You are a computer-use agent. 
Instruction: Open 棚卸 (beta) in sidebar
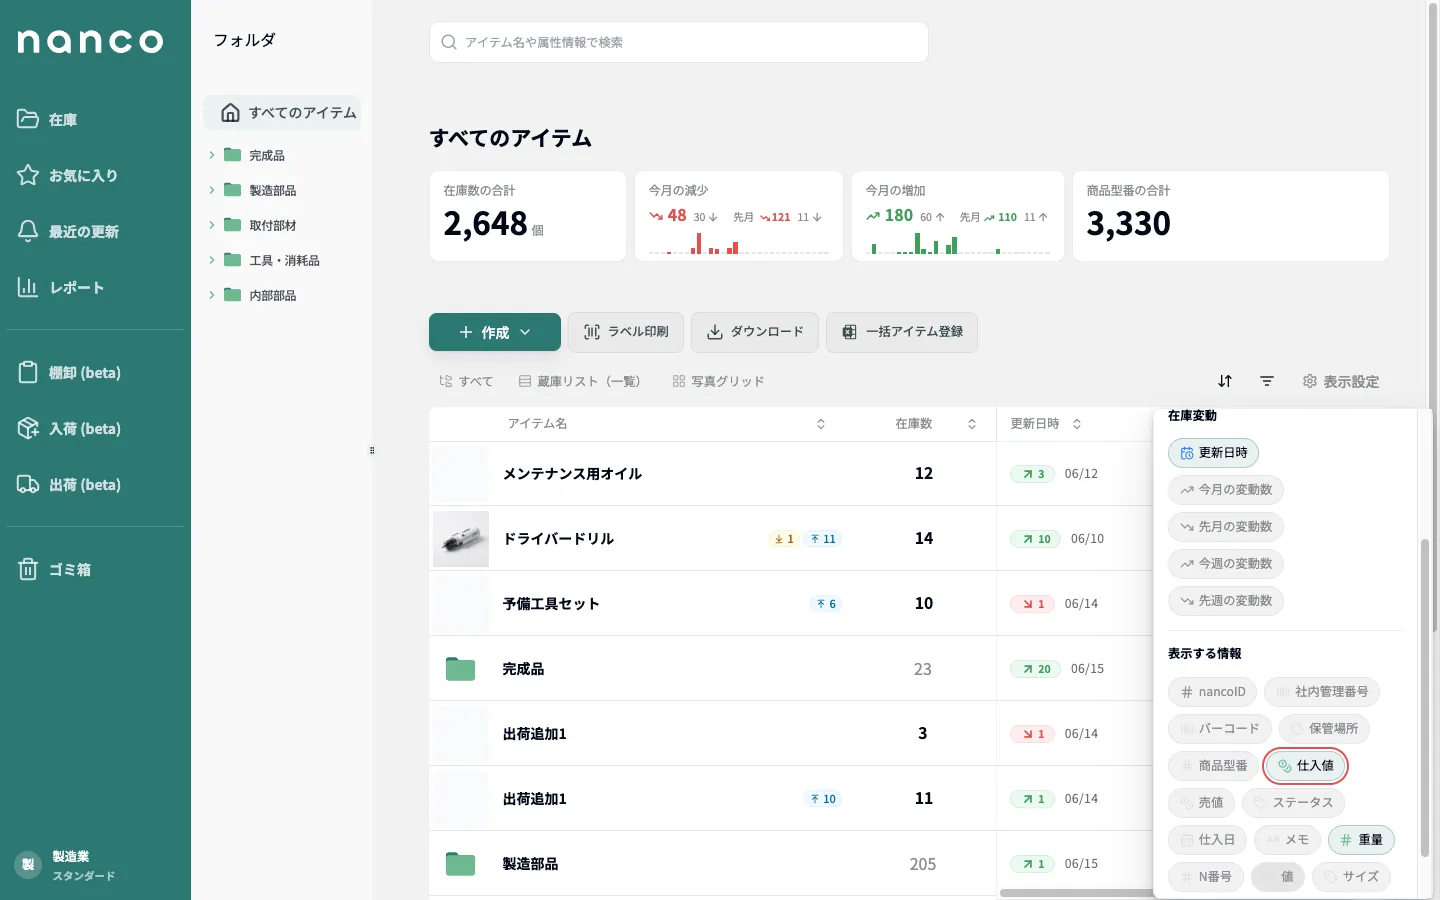tap(69, 372)
